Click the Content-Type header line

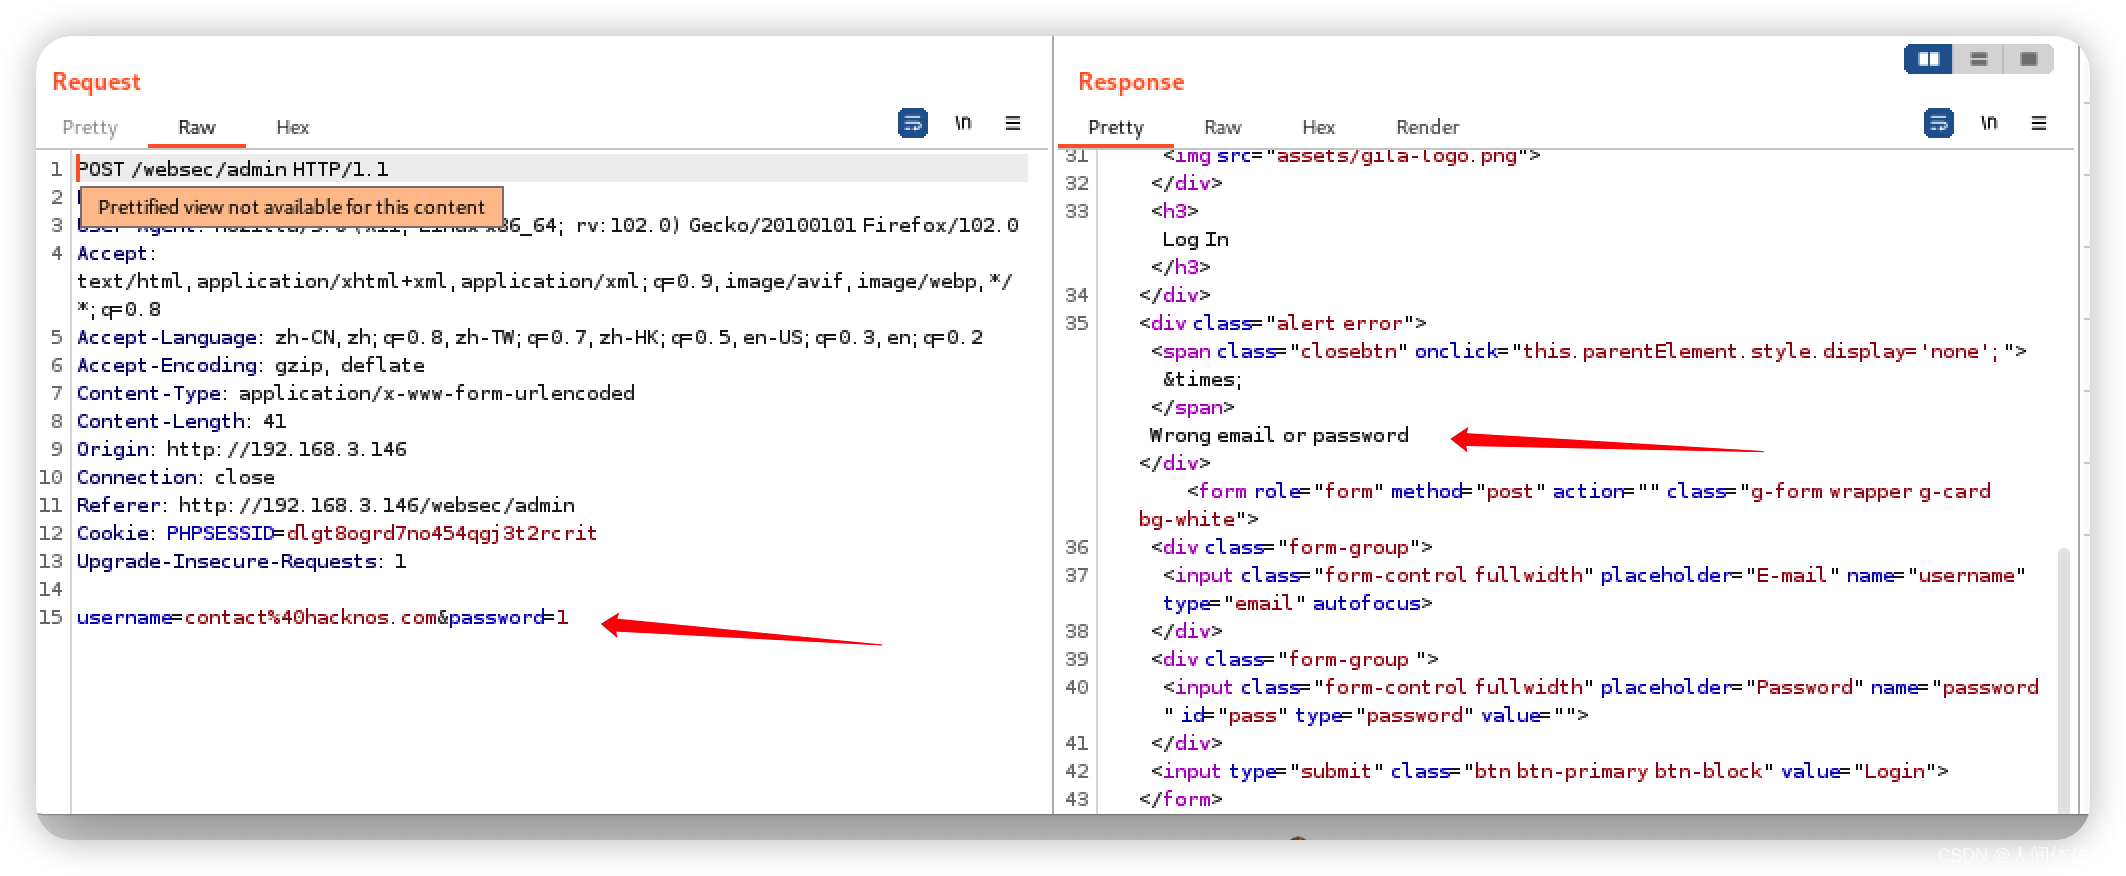point(356,393)
